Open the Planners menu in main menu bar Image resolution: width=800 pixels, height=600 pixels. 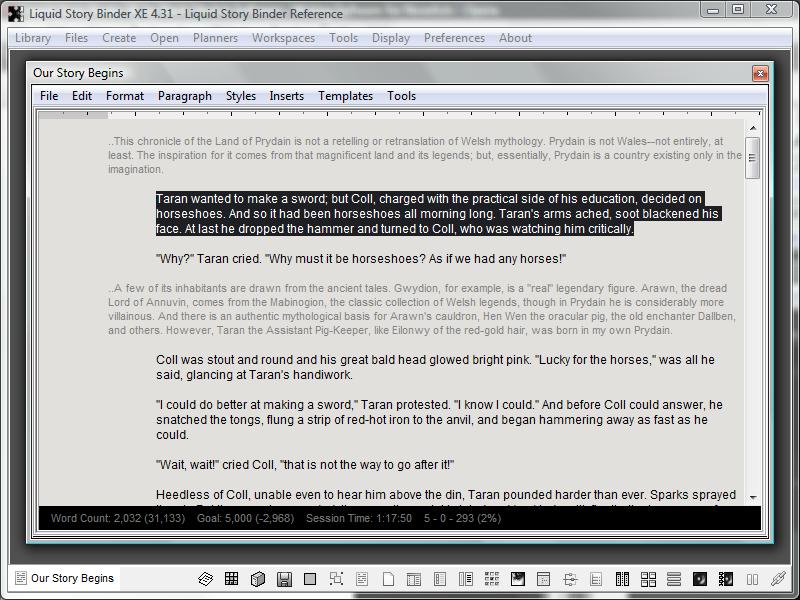pos(215,38)
